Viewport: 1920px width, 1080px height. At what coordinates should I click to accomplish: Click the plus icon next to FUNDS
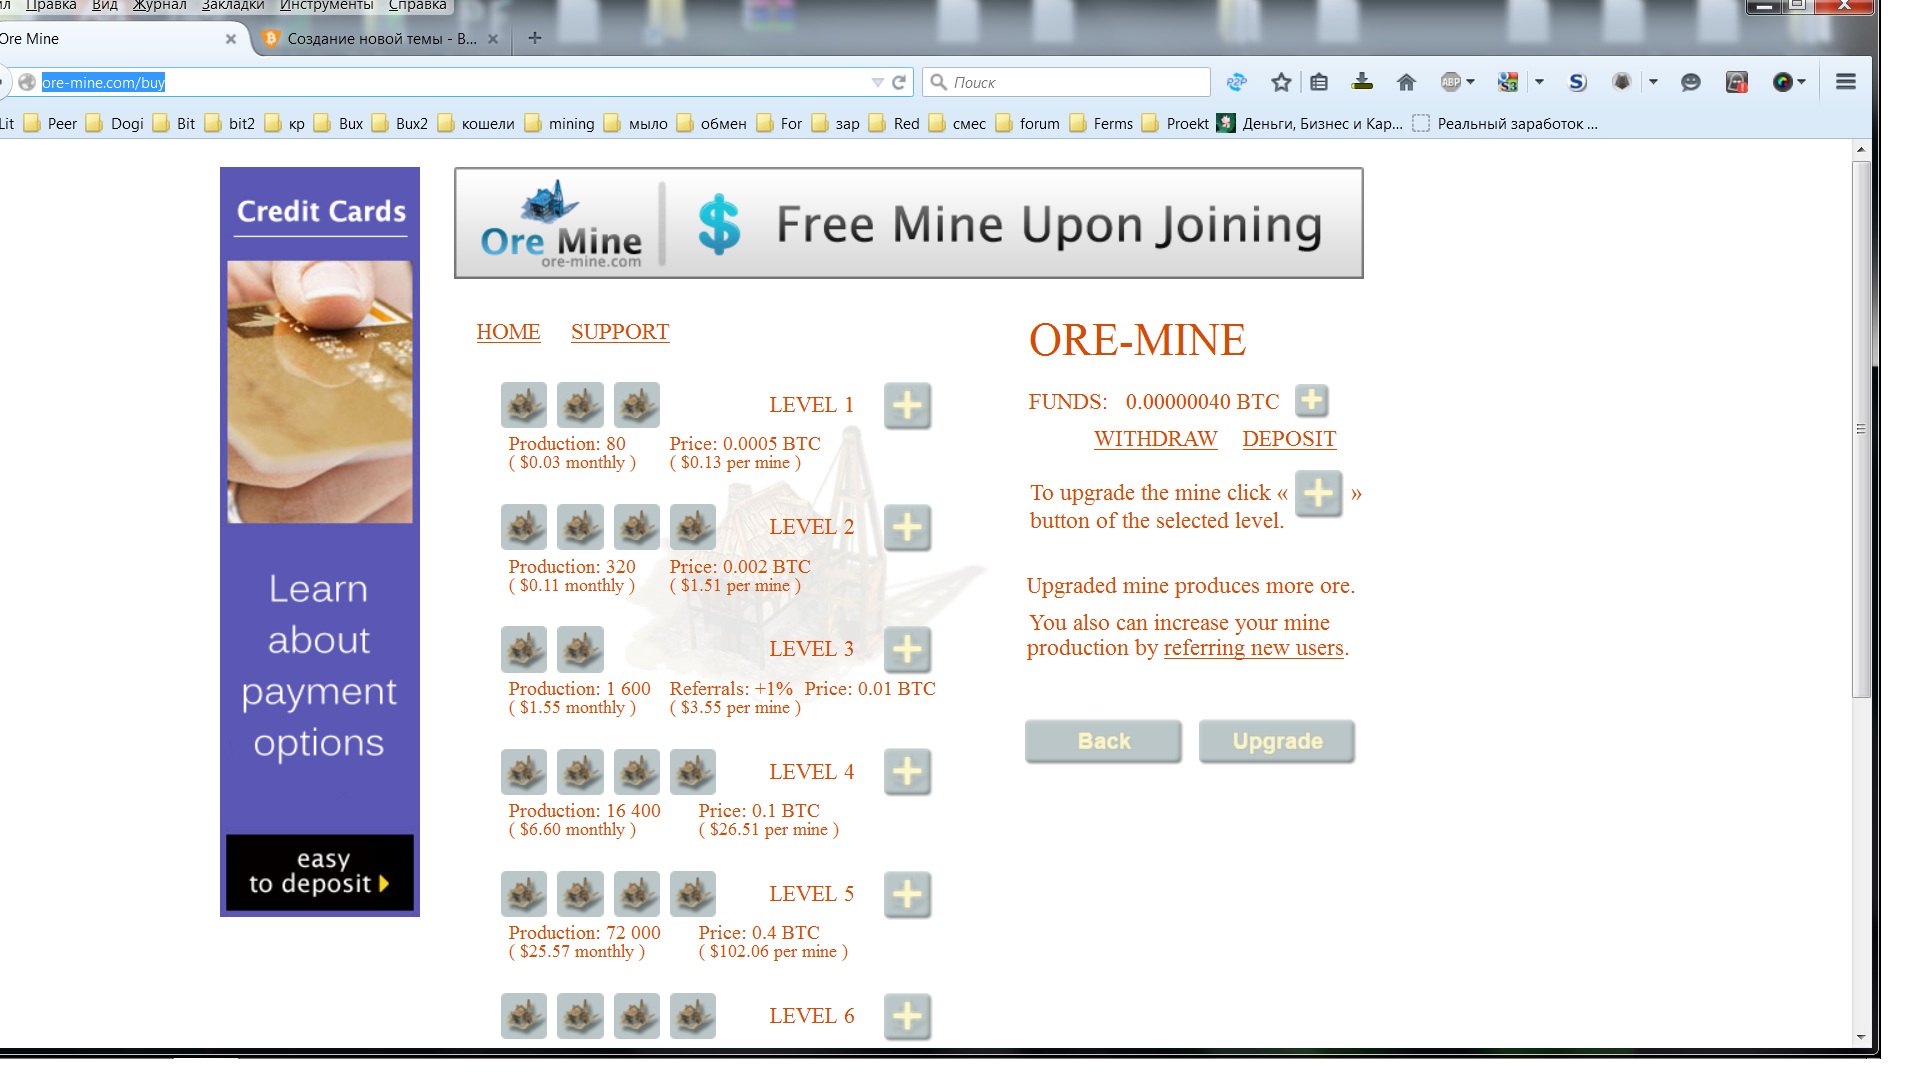(1311, 401)
